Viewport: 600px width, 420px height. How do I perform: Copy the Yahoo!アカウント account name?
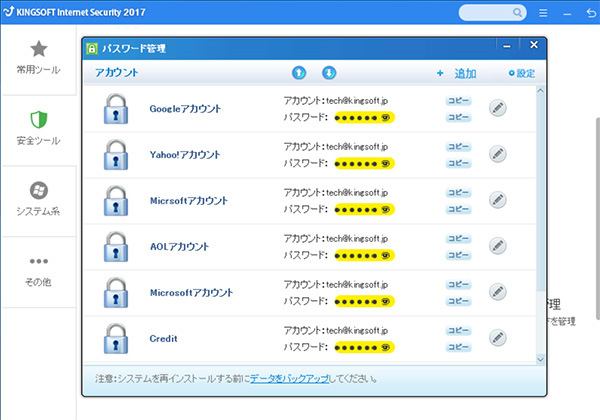pos(458,147)
